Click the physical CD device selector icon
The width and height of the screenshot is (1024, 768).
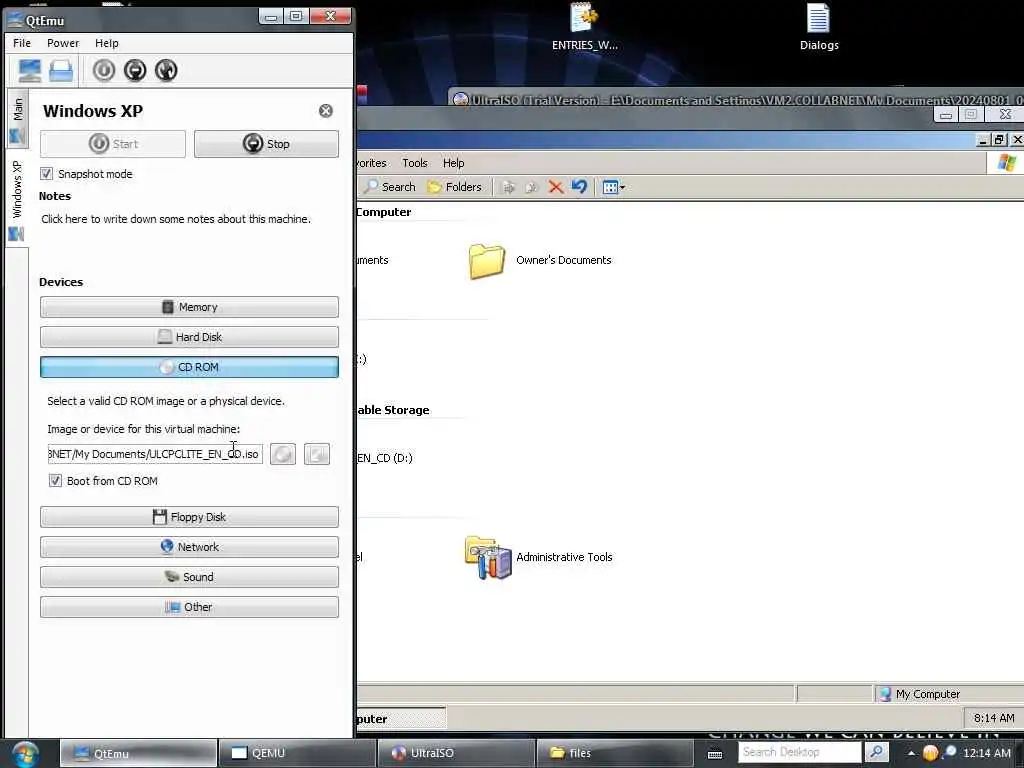(283, 454)
